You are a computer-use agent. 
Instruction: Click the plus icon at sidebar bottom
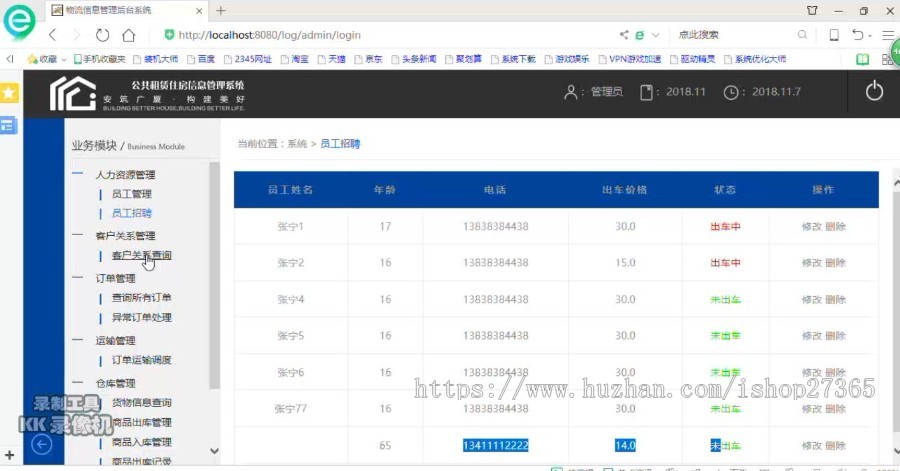9,456
